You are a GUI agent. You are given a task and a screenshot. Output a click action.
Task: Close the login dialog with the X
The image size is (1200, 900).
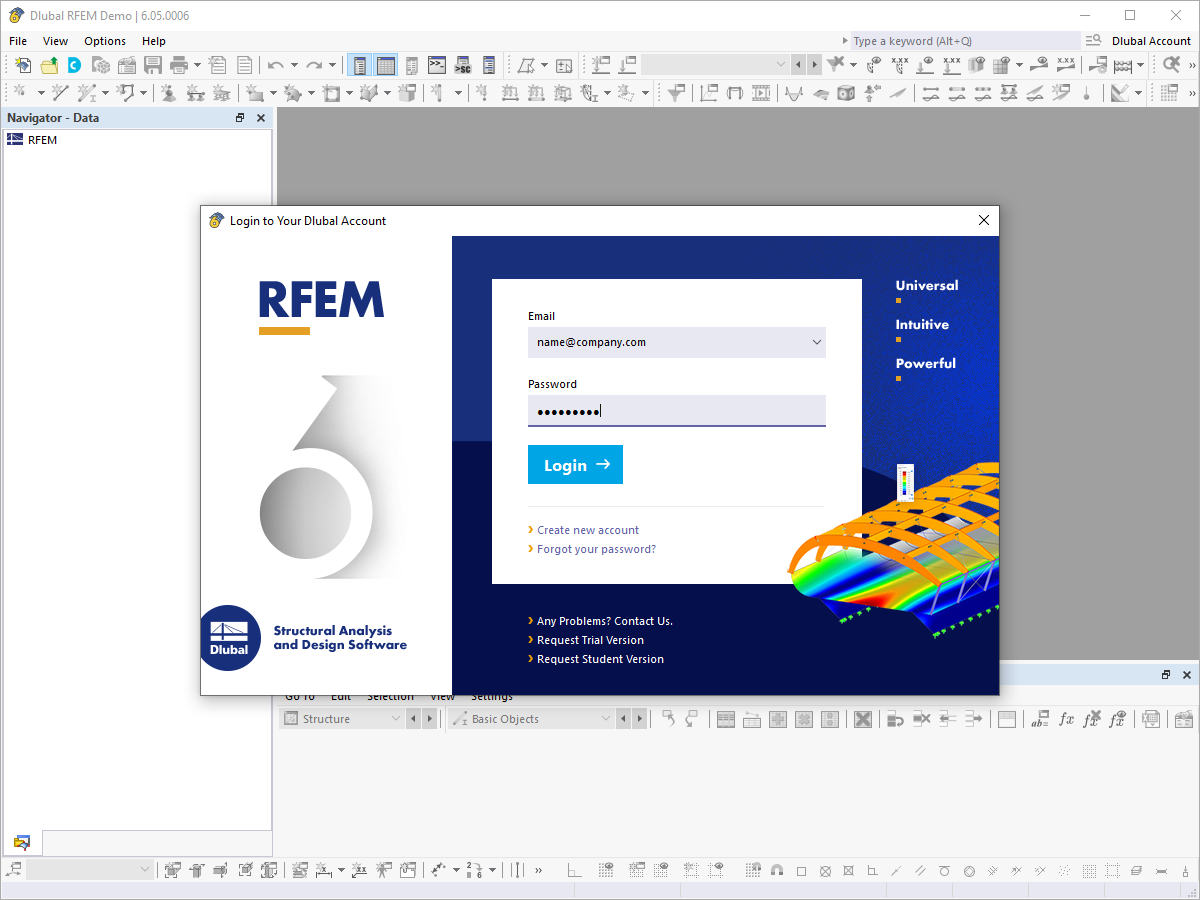click(x=983, y=221)
